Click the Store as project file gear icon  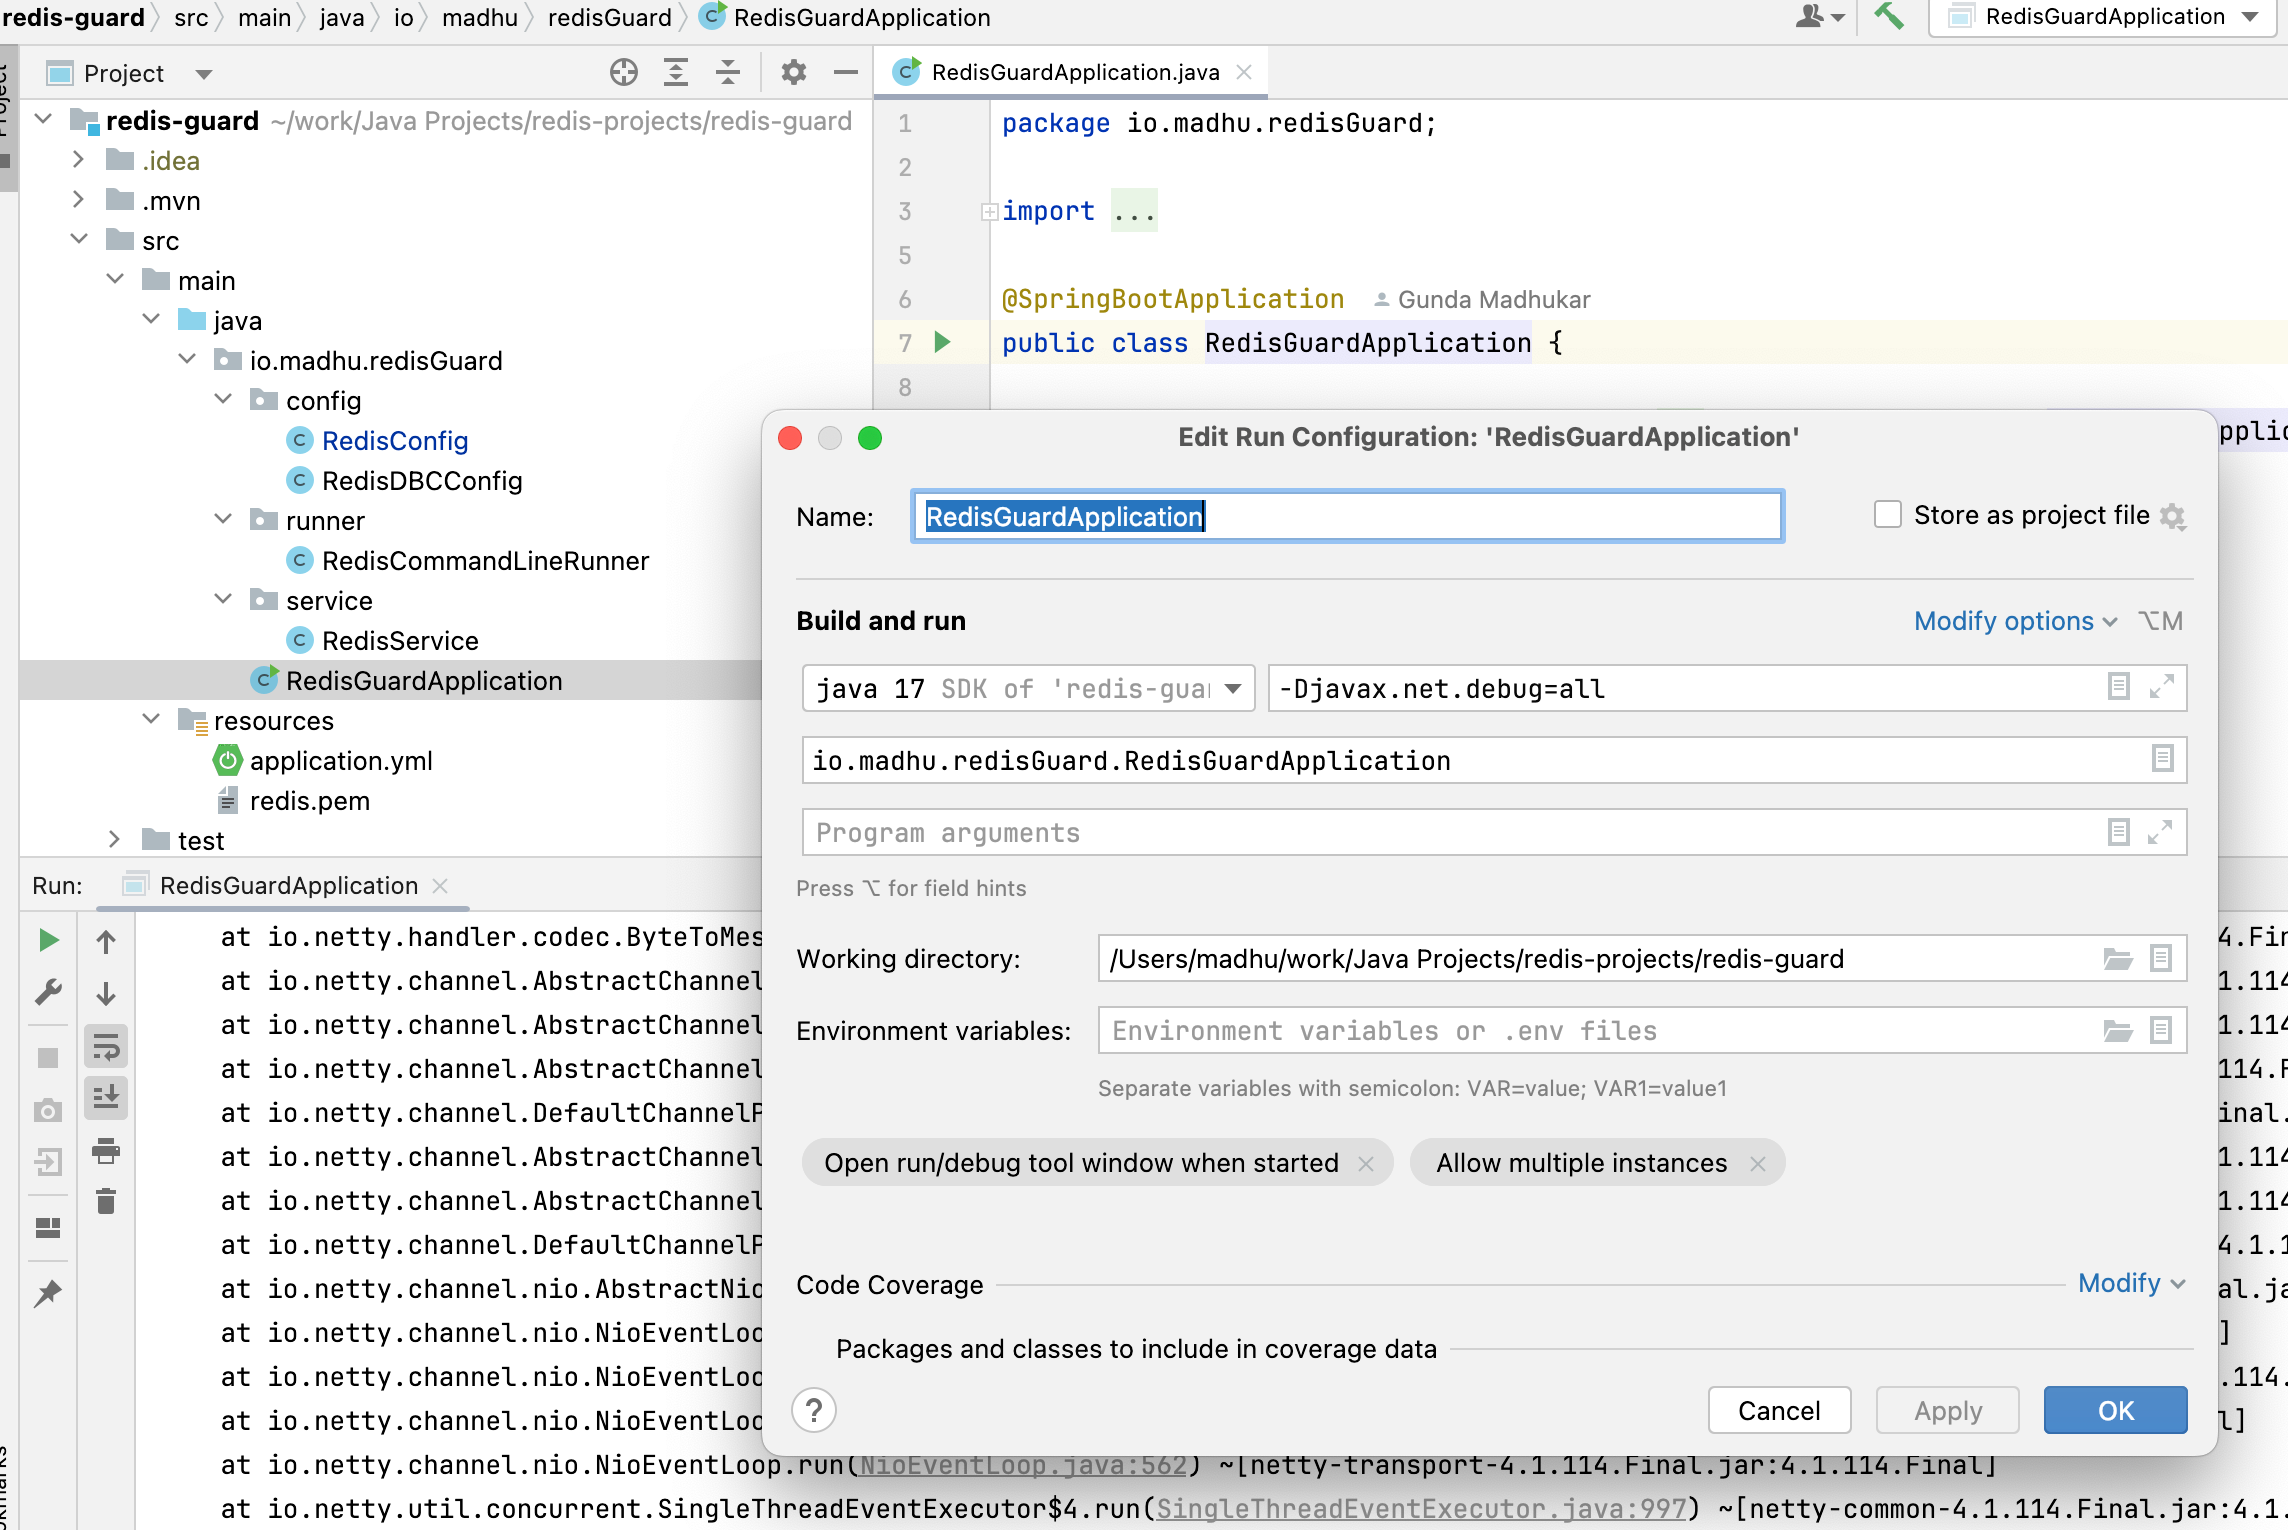click(2173, 516)
